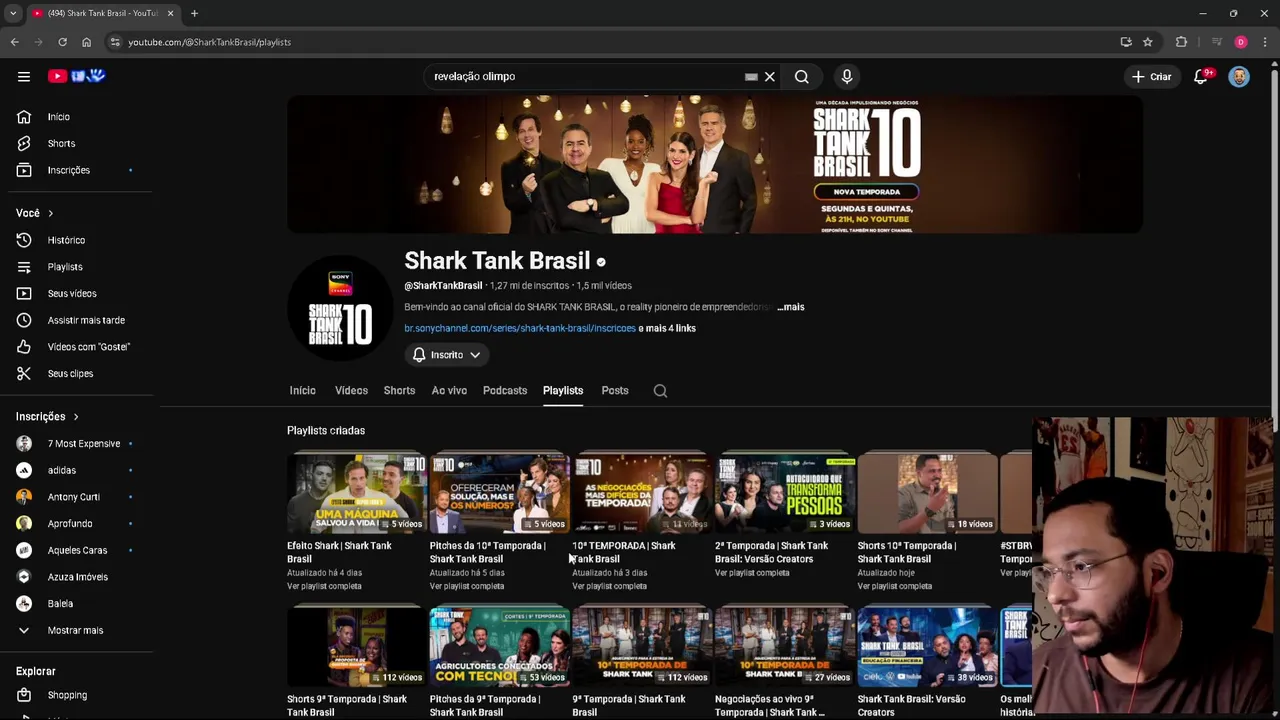Expand Mostrar mais subscriptions
This screenshot has height=720, width=1280.
[x=77, y=630]
